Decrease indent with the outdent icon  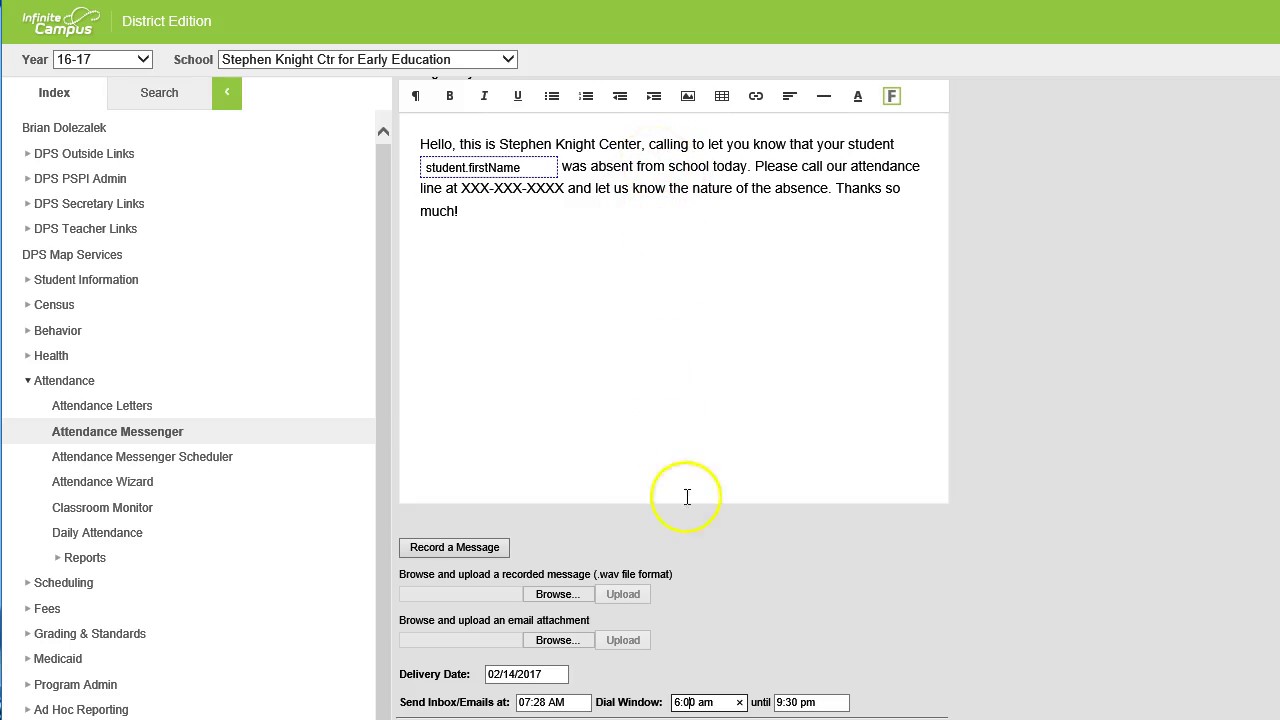click(x=620, y=96)
